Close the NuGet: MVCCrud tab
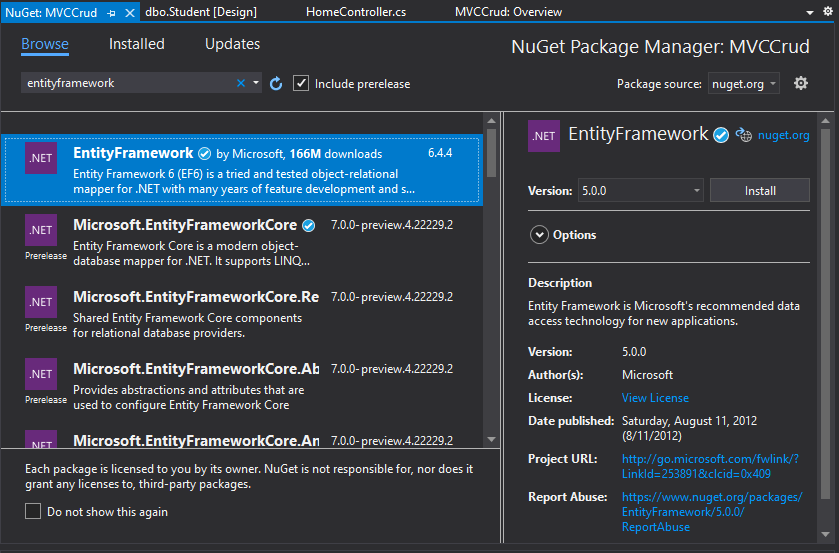Viewport: 839px width, 553px height. [x=130, y=12]
